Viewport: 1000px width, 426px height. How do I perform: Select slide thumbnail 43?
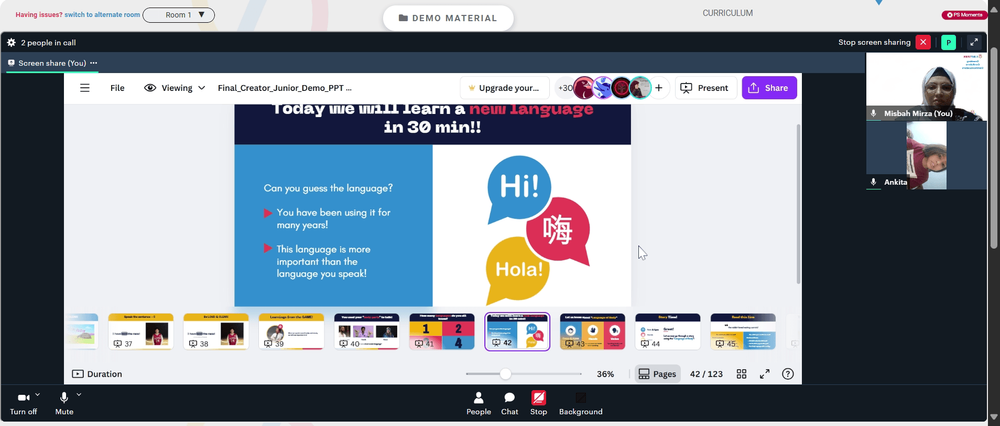592,332
